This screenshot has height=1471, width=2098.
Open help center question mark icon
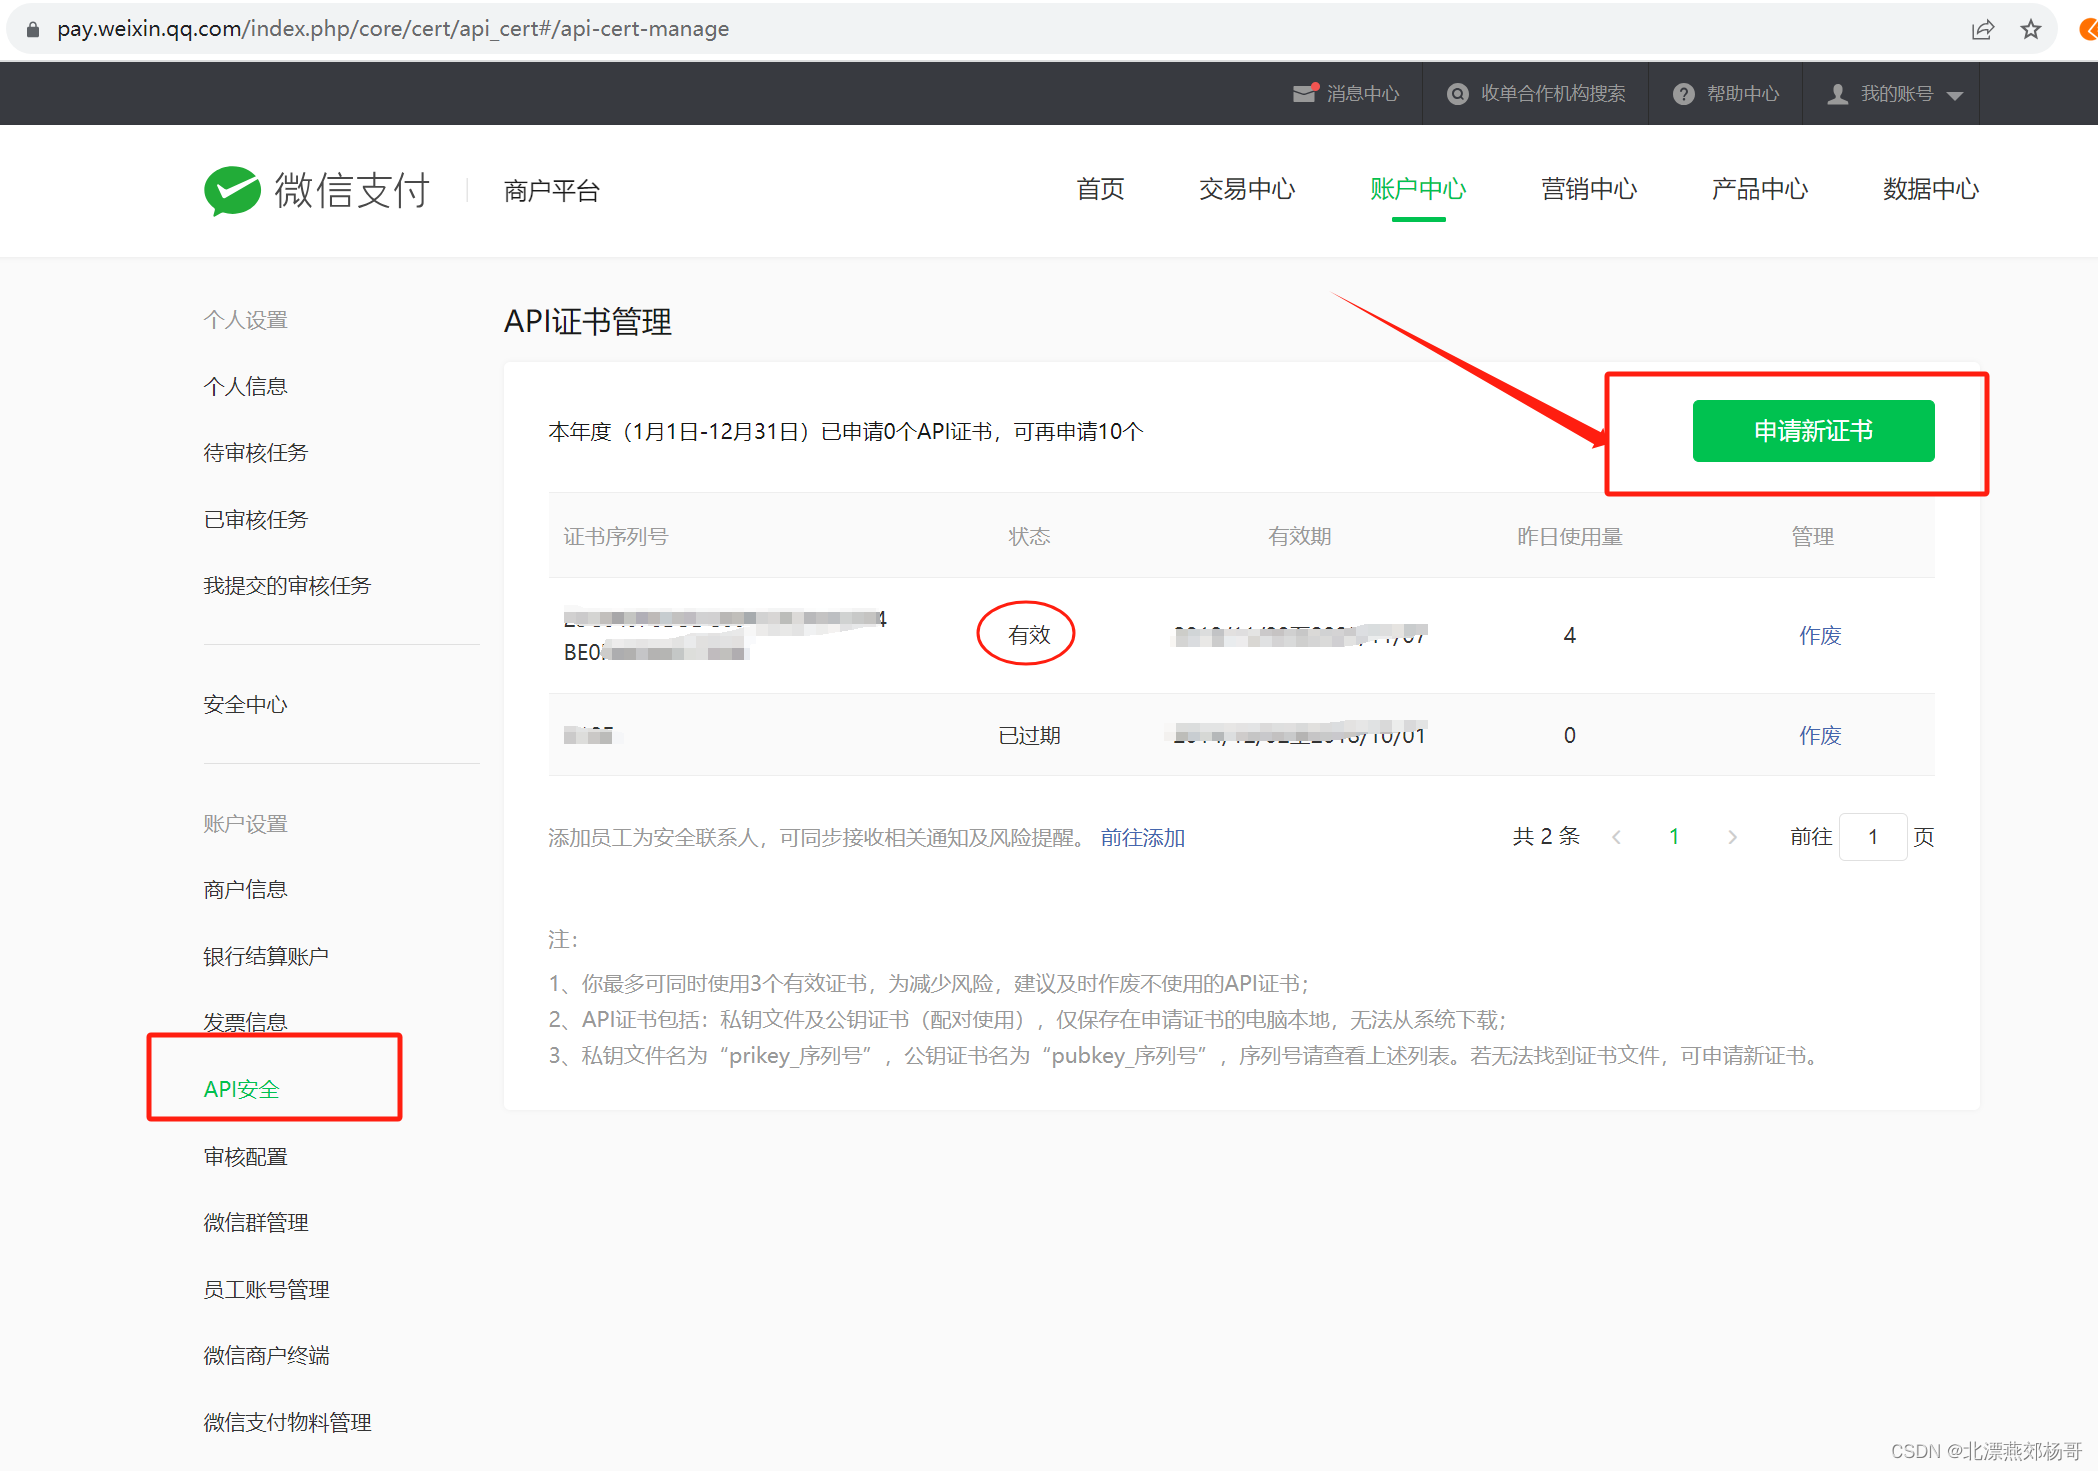pos(1684,94)
